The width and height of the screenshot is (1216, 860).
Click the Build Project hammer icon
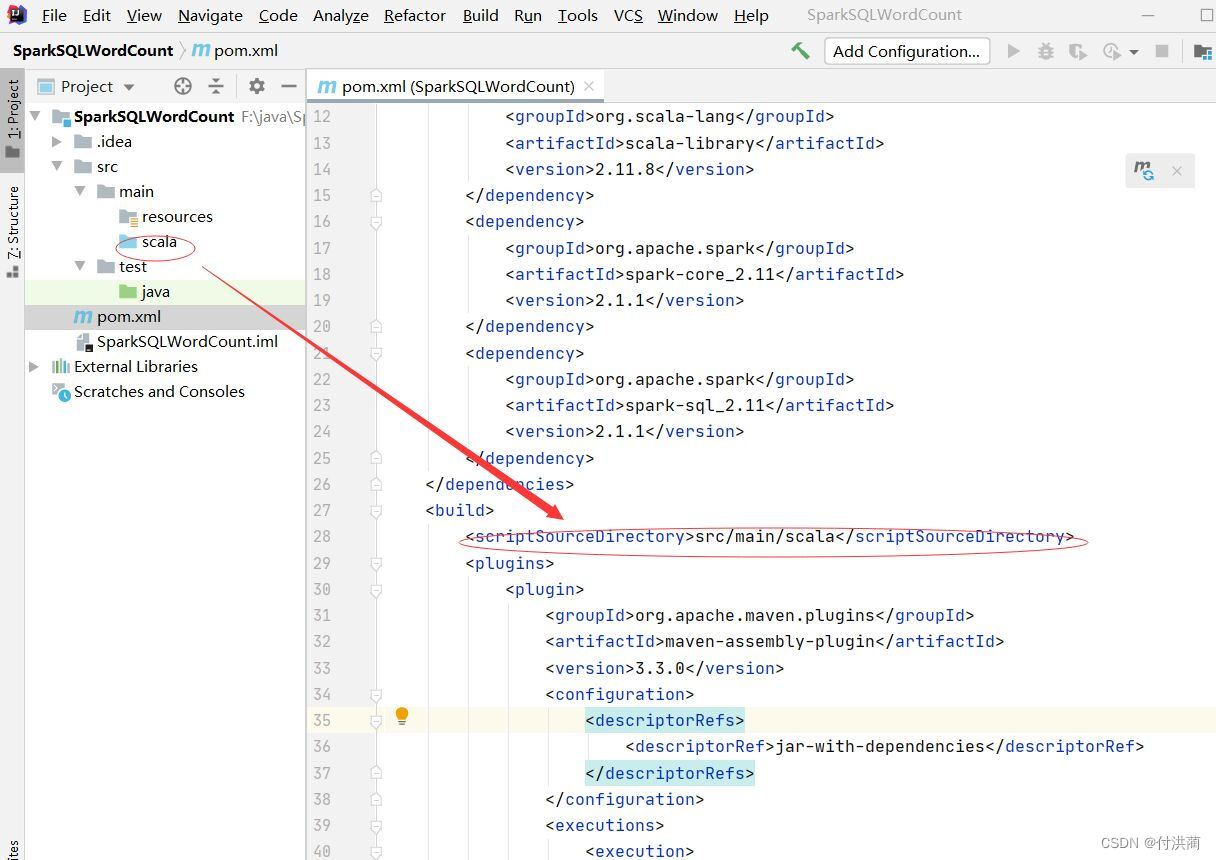click(x=800, y=50)
